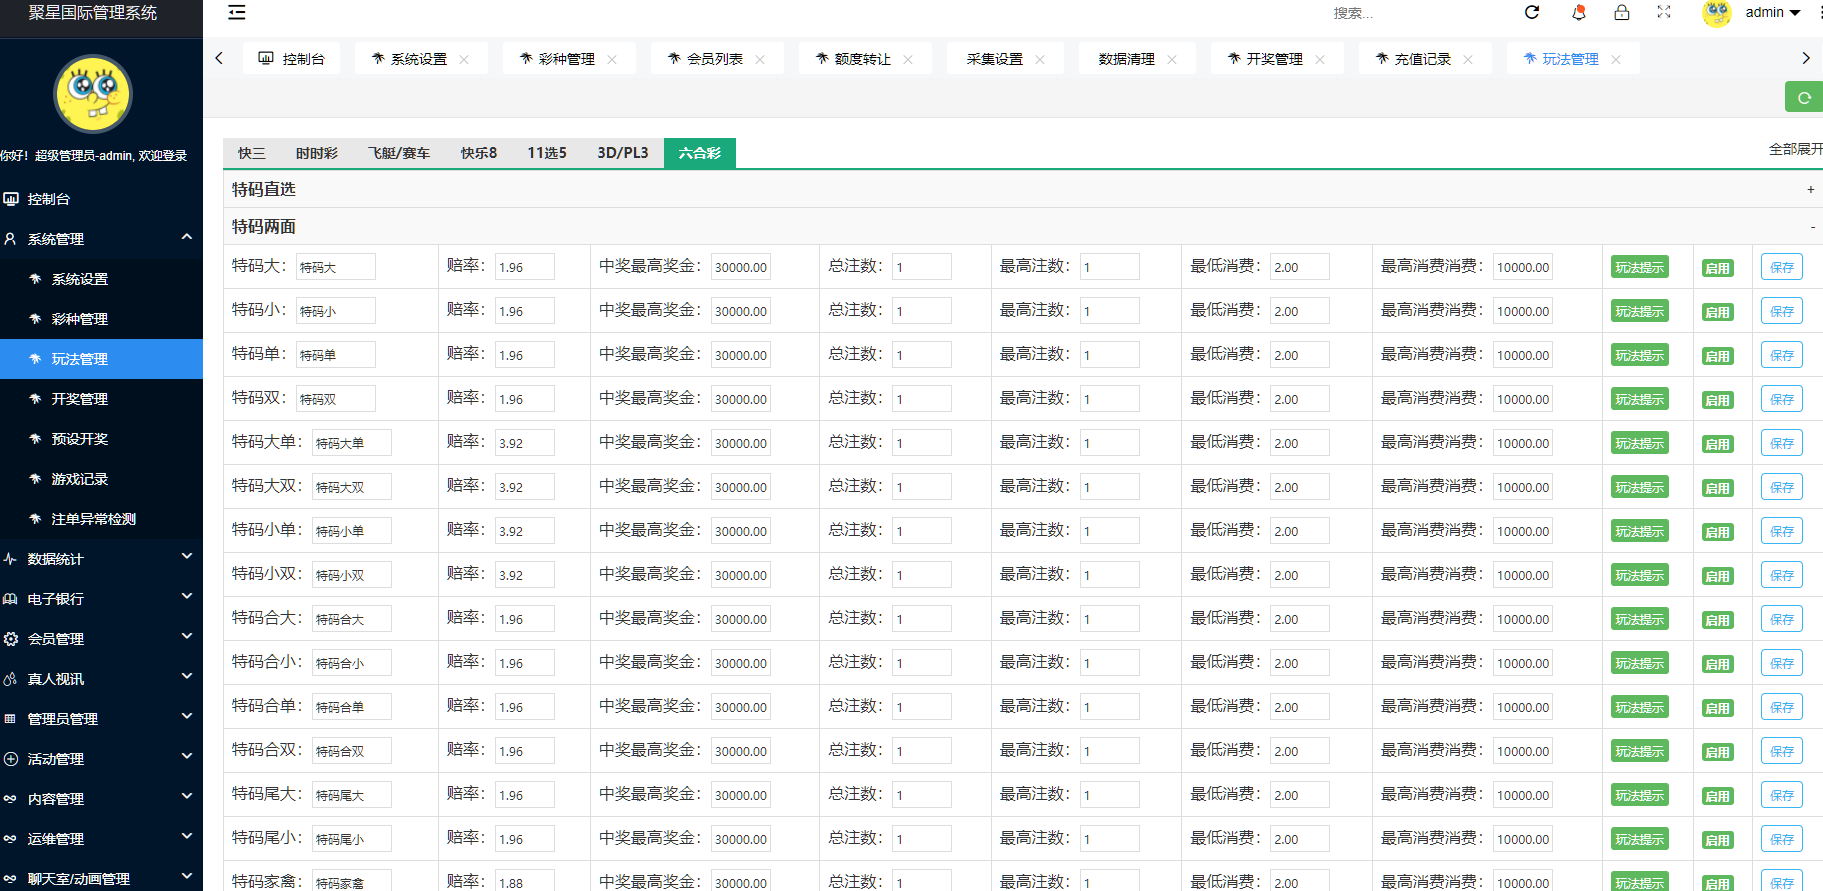The height and width of the screenshot is (891, 1823).
Task: Toggle 启用 status for 特码合大 row
Action: click(x=1717, y=620)
